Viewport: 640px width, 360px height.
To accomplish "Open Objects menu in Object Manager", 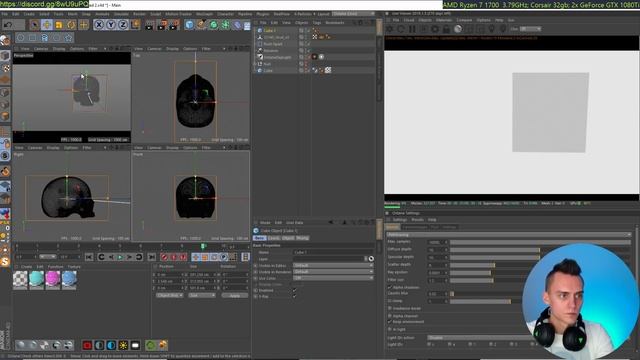I will tap(302, 23).
